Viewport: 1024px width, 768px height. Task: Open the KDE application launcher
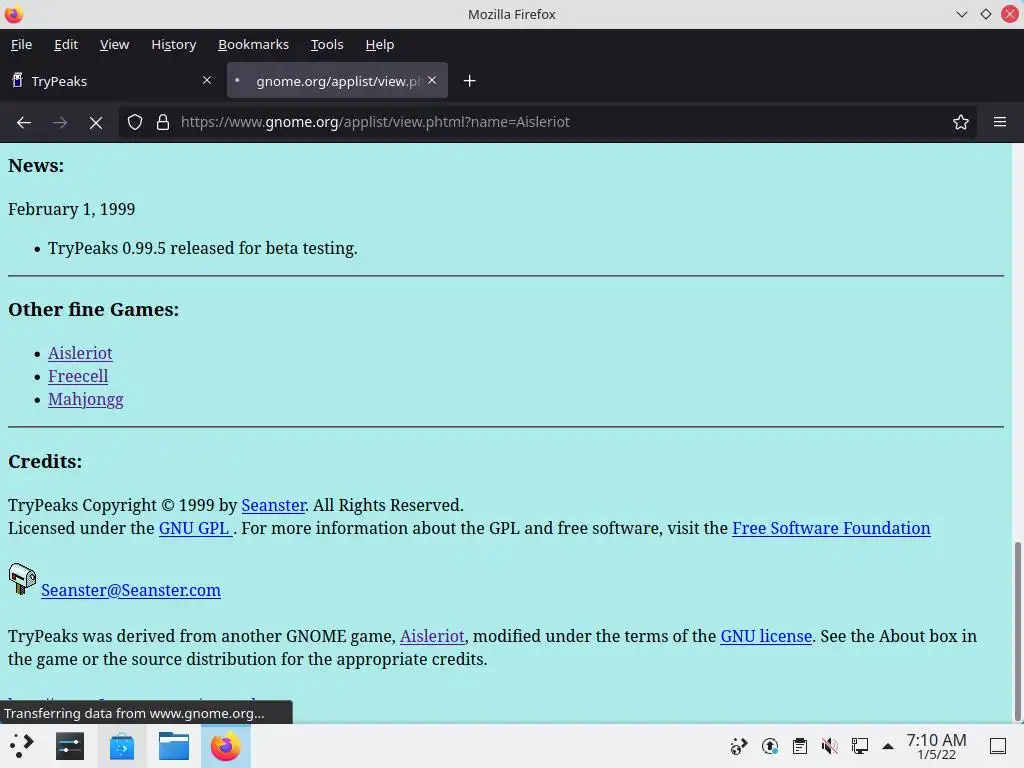tap(22, 746)
